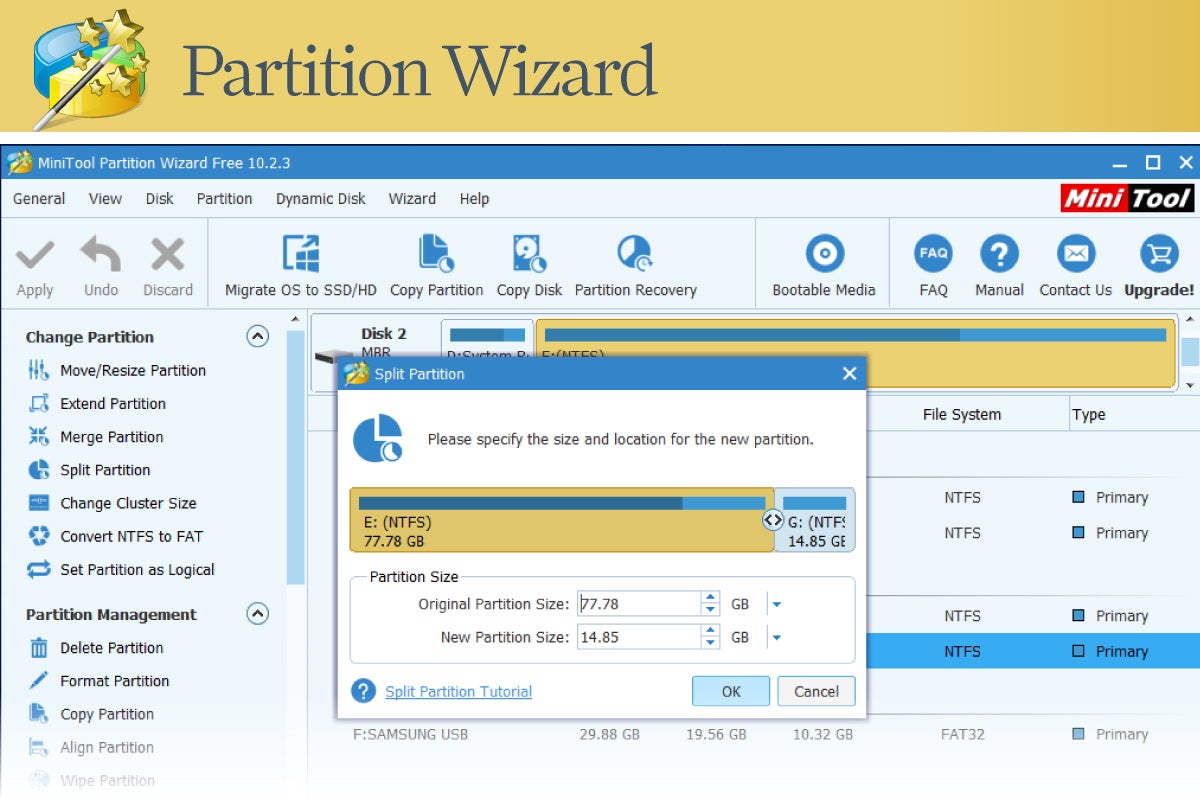Click the Undo arrow icon
Screen dimensions: 1200x800
[x=101, y=254]
